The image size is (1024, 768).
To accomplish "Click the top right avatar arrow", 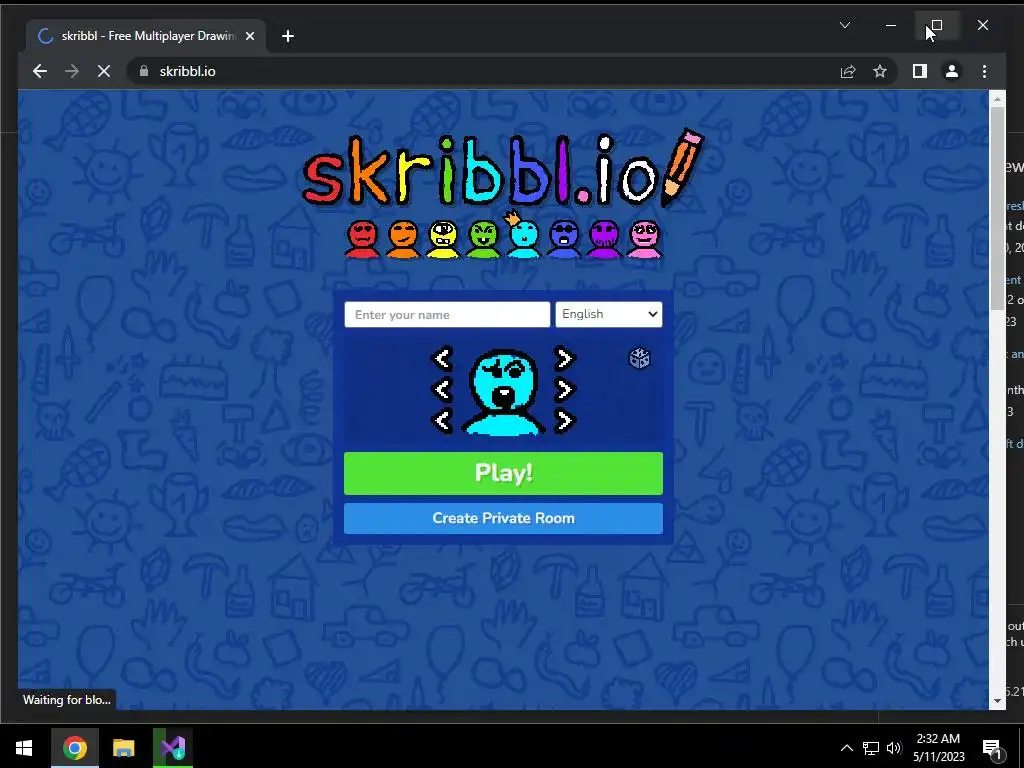I will pos(564,359).
